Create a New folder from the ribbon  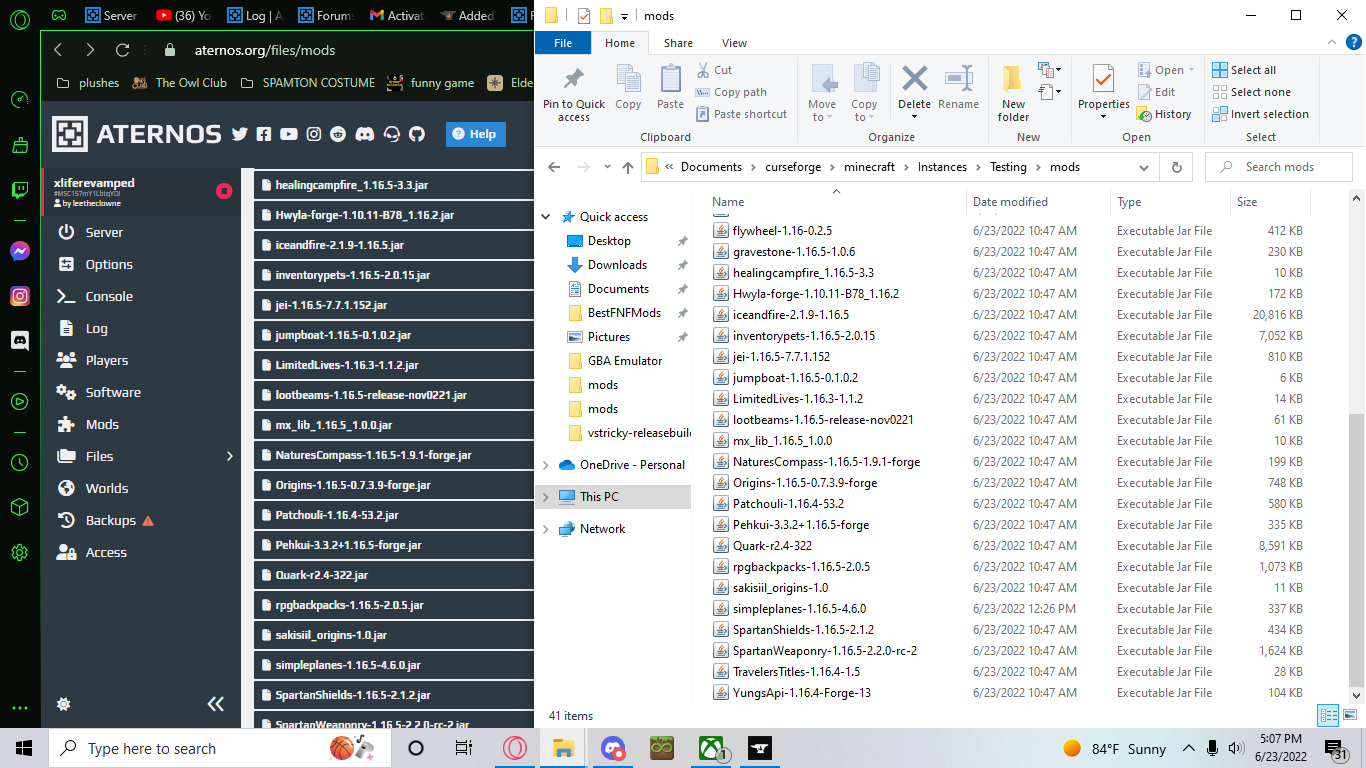click(x=1013, y=94)
